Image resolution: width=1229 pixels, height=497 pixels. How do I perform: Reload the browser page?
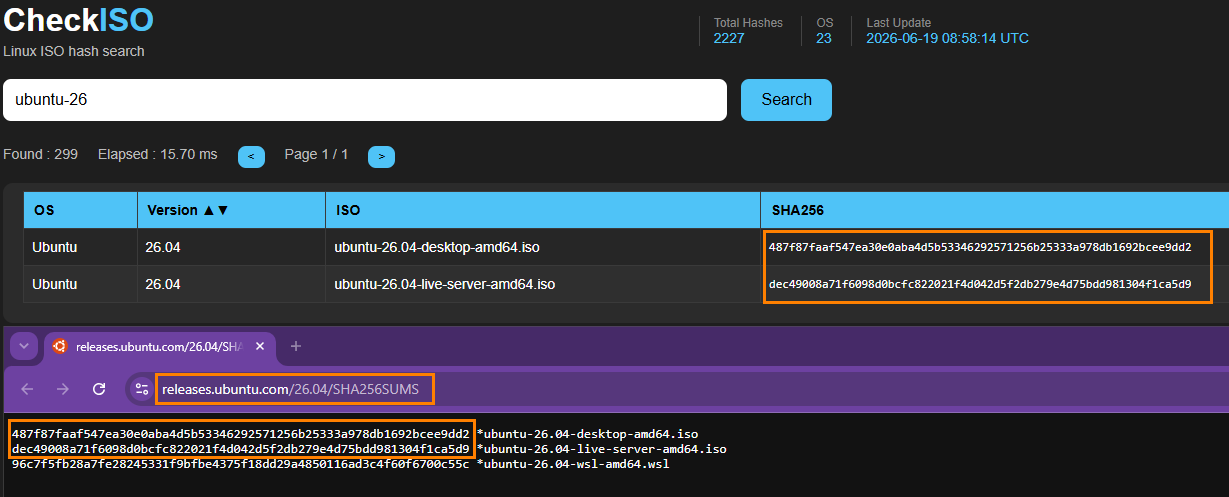[x=99, y=389]
